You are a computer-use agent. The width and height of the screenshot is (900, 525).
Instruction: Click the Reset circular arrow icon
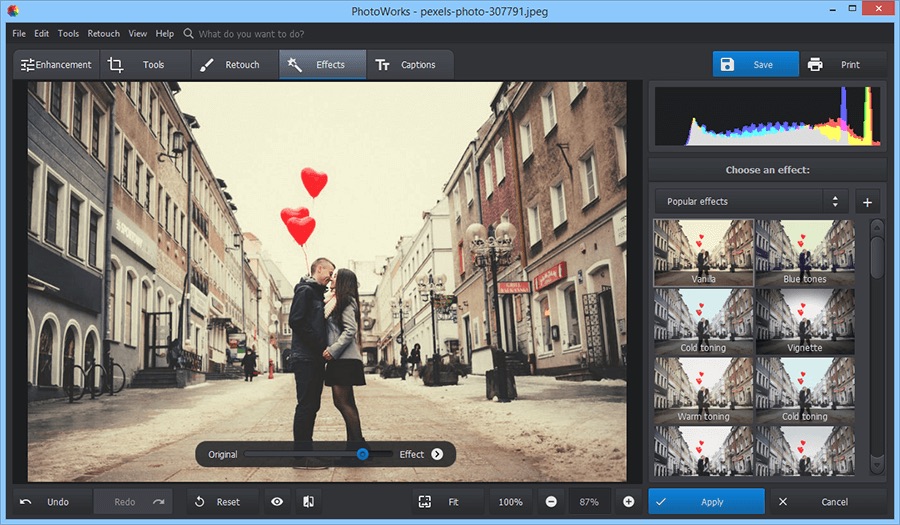[x=199, y=502]
